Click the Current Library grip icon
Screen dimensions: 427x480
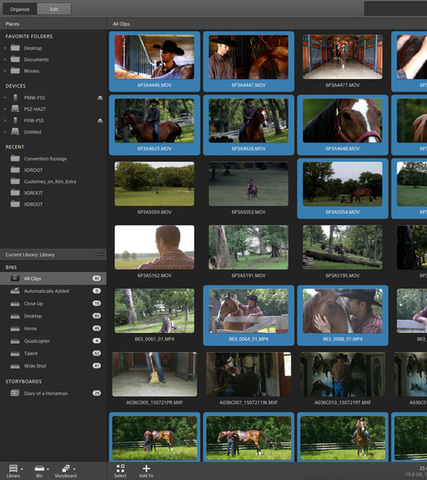coord(100,254)
